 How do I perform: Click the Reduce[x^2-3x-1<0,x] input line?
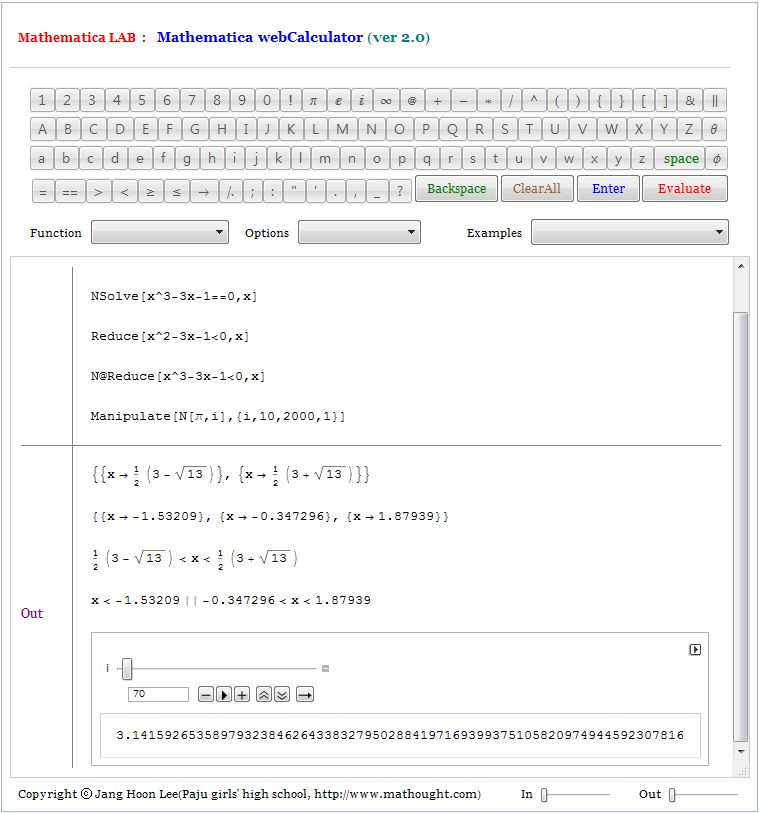170,337
